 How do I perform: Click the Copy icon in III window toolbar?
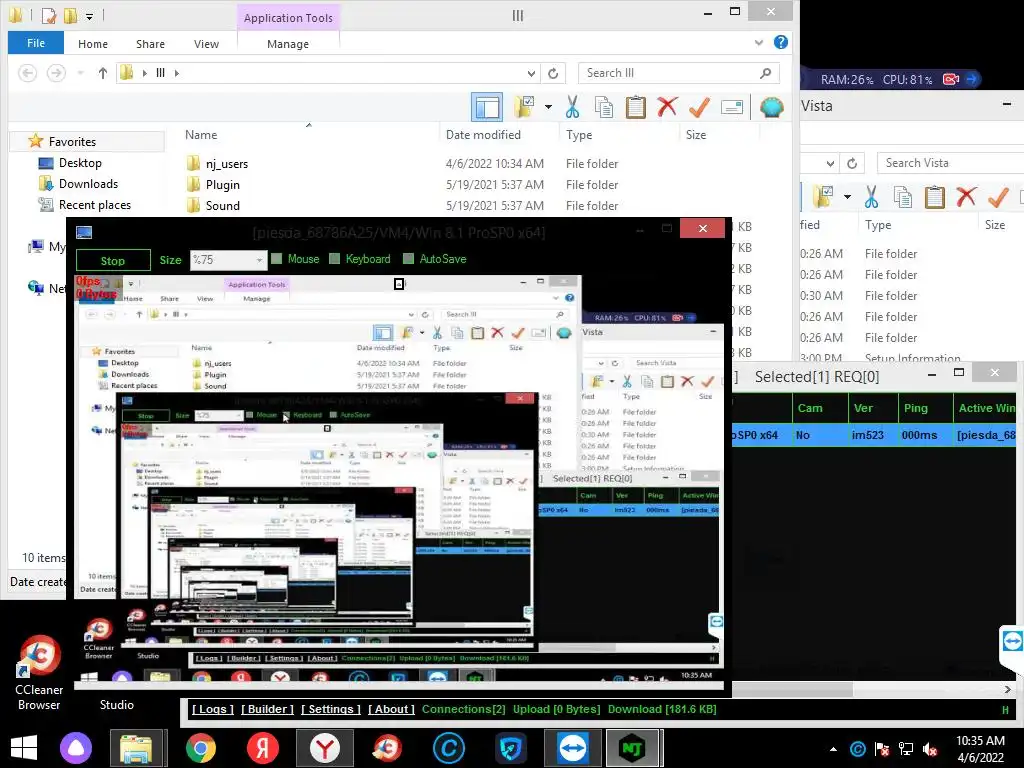(603, 107)
